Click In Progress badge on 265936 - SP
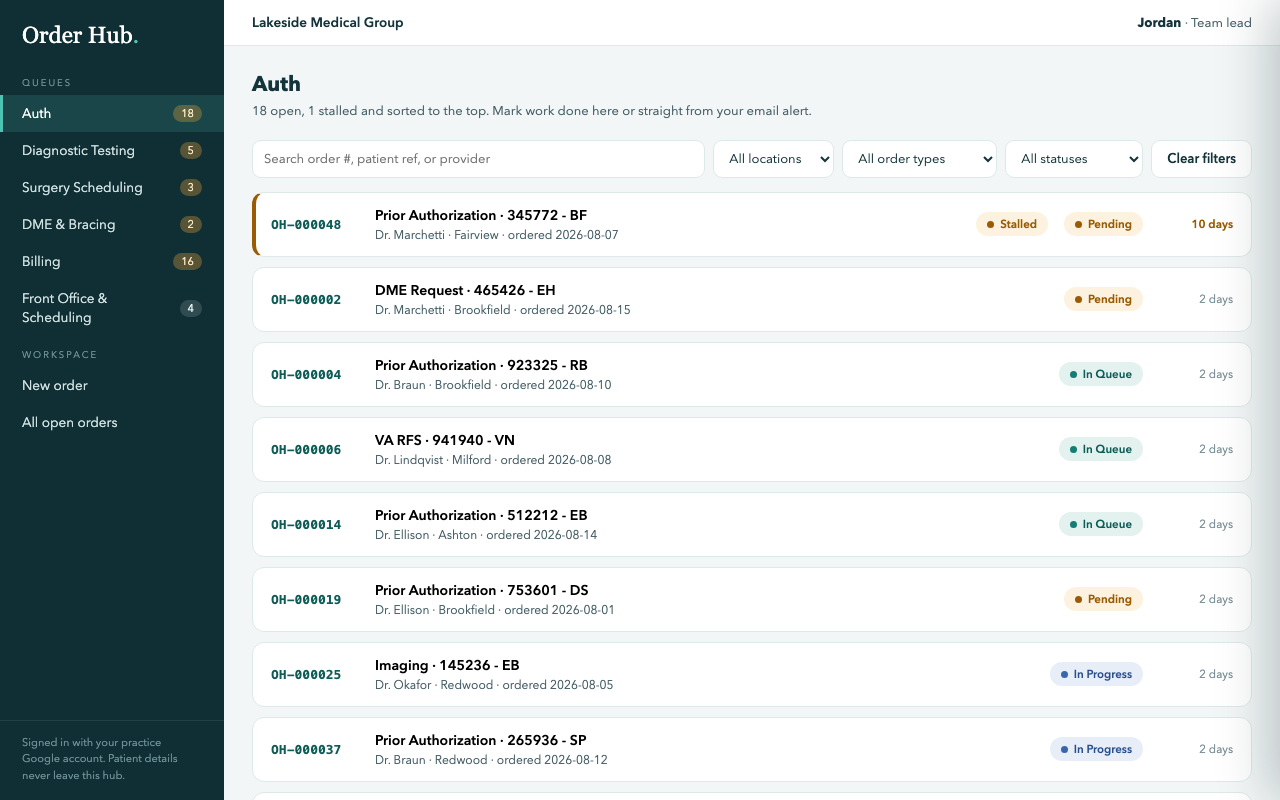This screenshot has width=1280, height=800. click(1096, 749)
